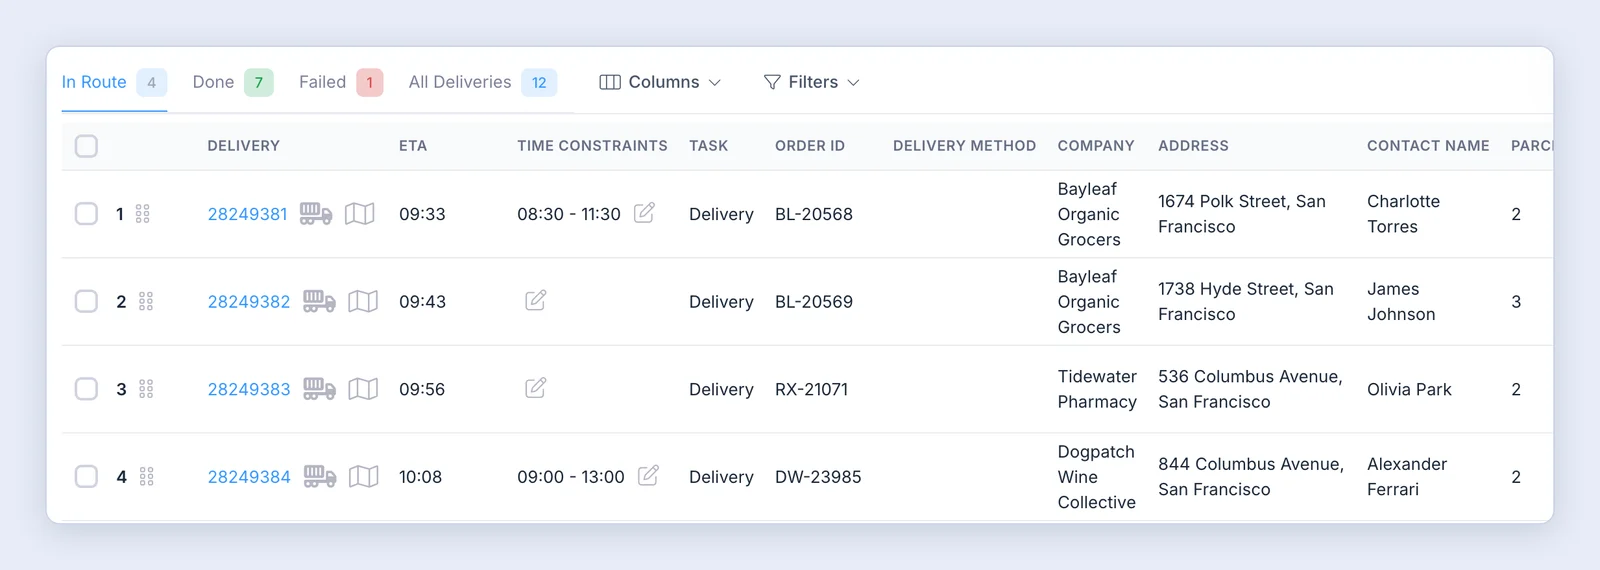Viewport: 1600px width, 570px height.
Task: Click contact name Charlotte Torres
Action: click(x=1404, y=214)
